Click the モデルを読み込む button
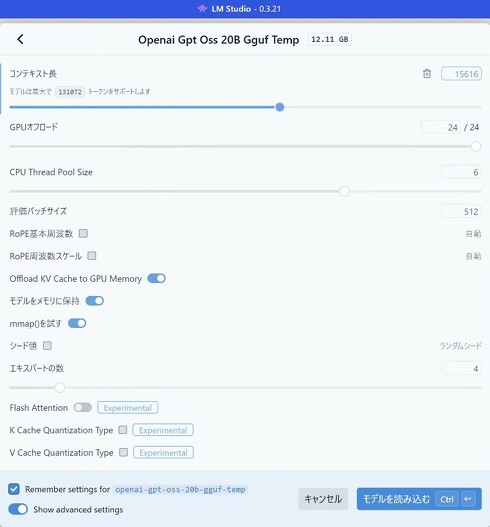The width and height of the screenshot is (490, 527). pos(419,499)
